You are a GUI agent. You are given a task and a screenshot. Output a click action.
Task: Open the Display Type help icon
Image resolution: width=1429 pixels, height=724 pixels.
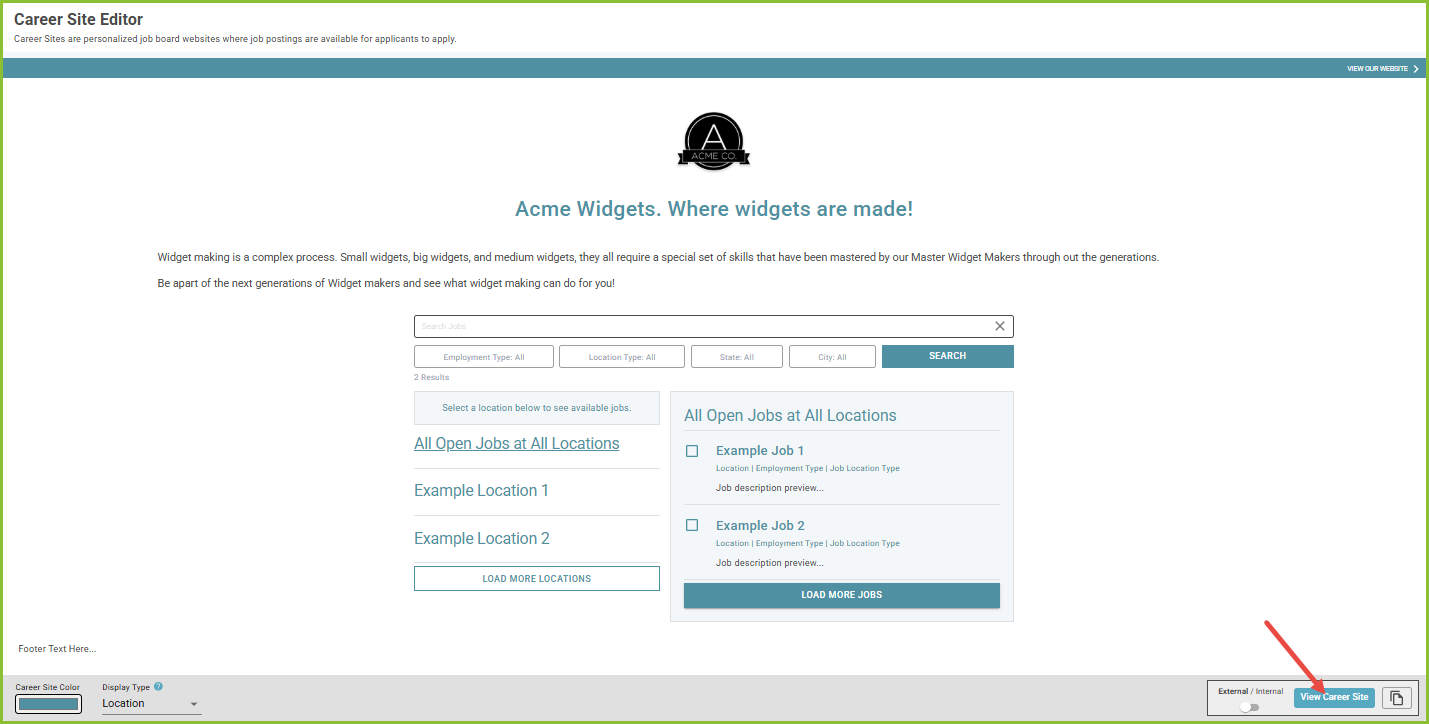(x=159, y=687)
